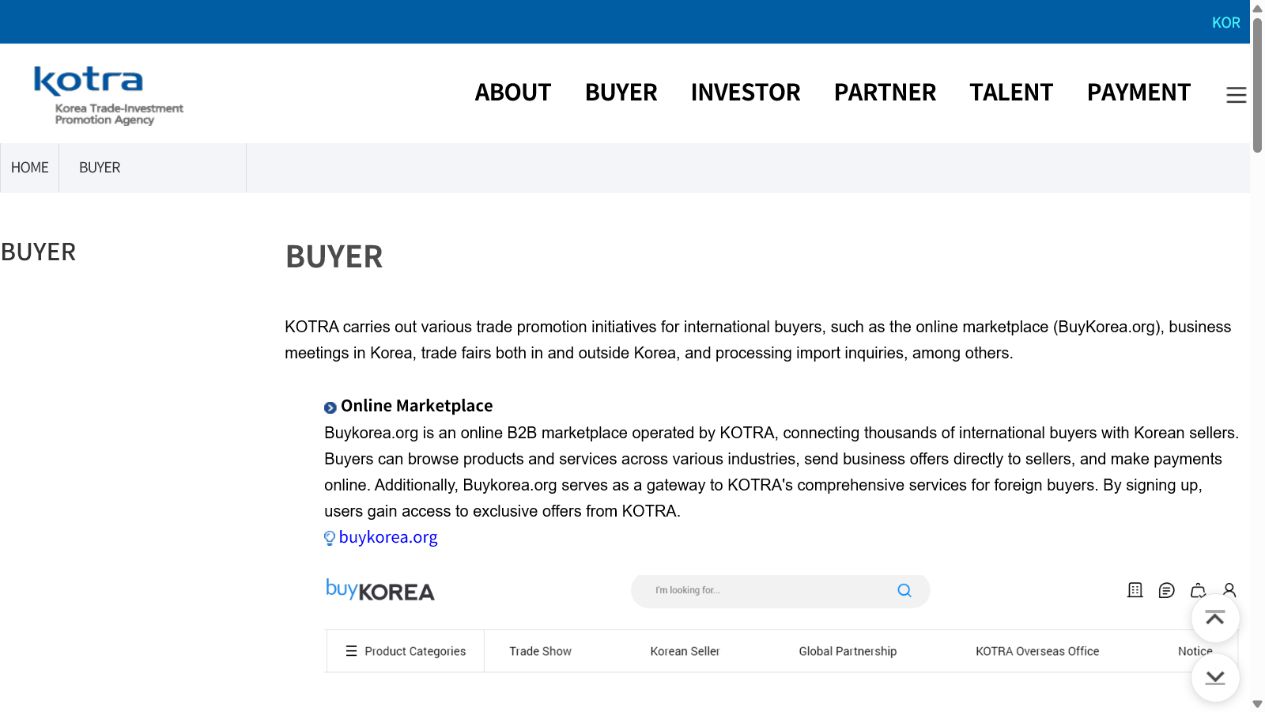The image size is (1265, 712).
Task: Go to HOME in breadcrumb
Action: pyautogui.click(x=30, y=167)
